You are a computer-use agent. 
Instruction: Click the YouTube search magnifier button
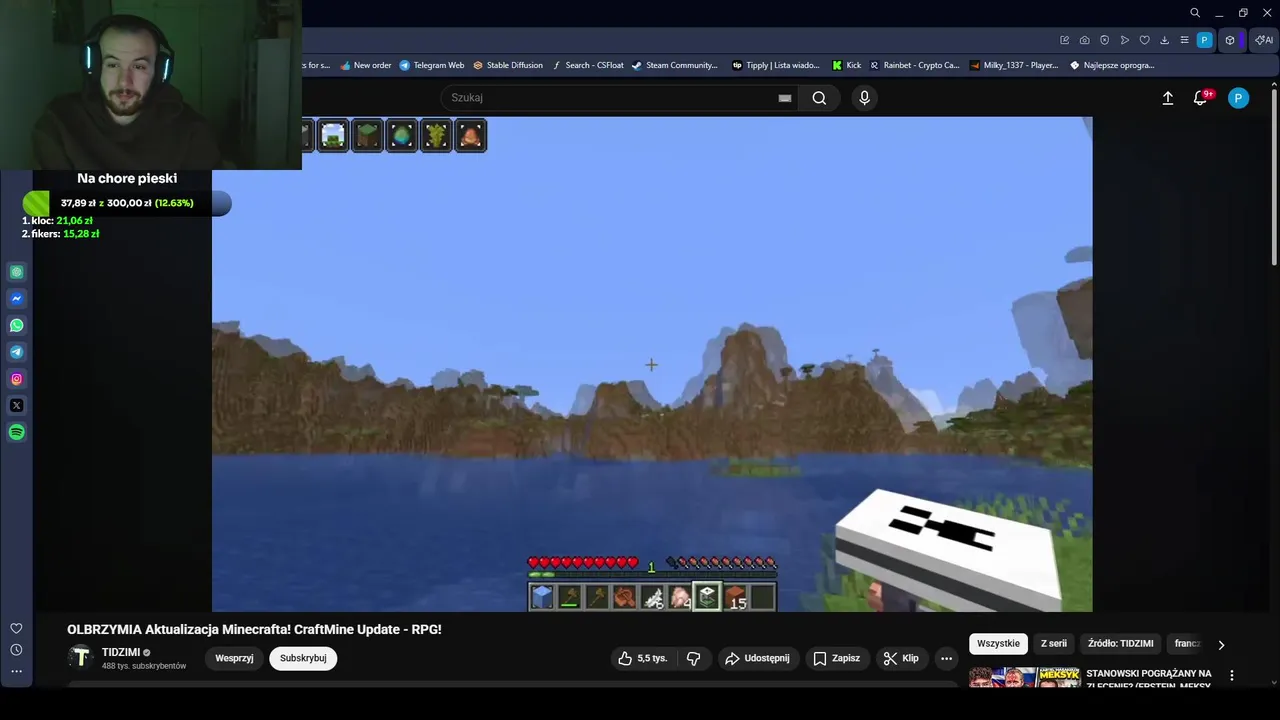pyautogui.click(x=819, y=98)
